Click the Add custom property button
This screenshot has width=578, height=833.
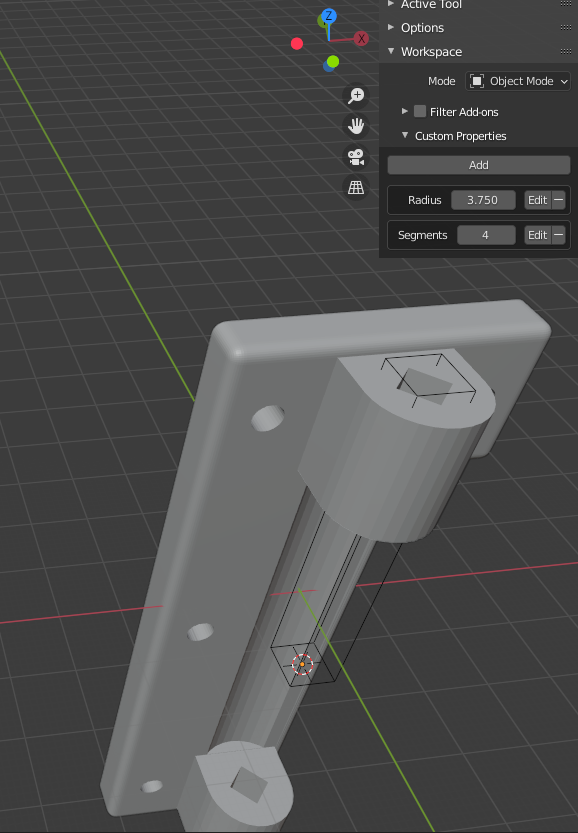479,165
